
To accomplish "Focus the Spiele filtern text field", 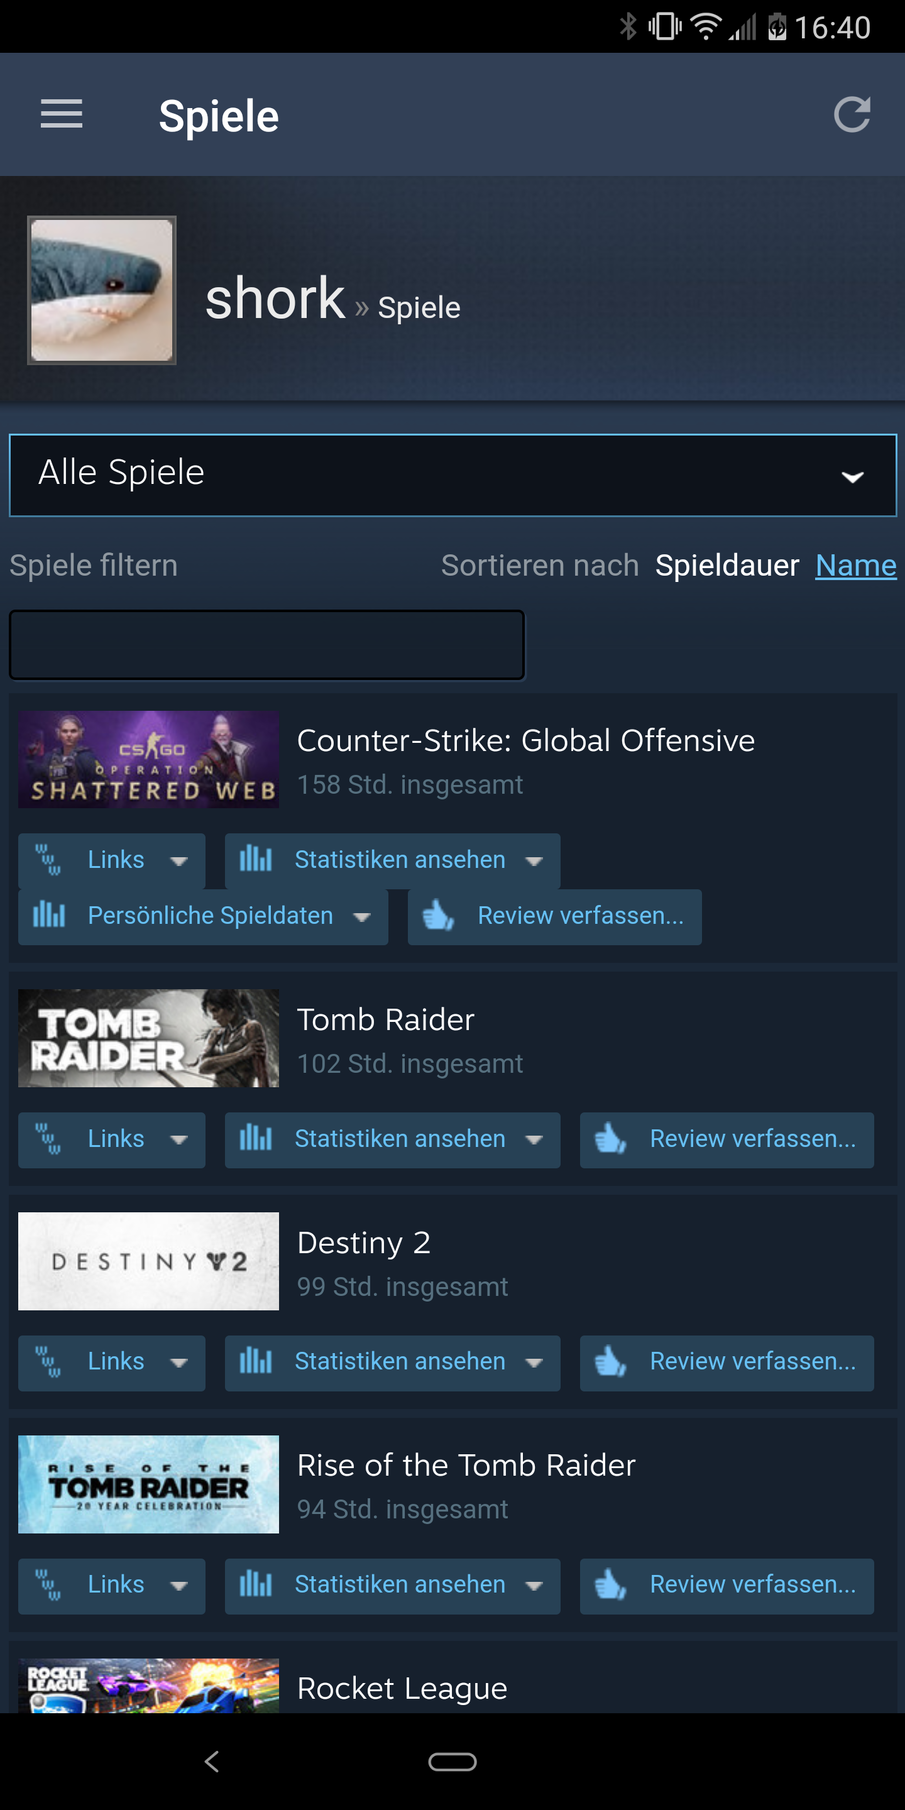I will 267,645.
